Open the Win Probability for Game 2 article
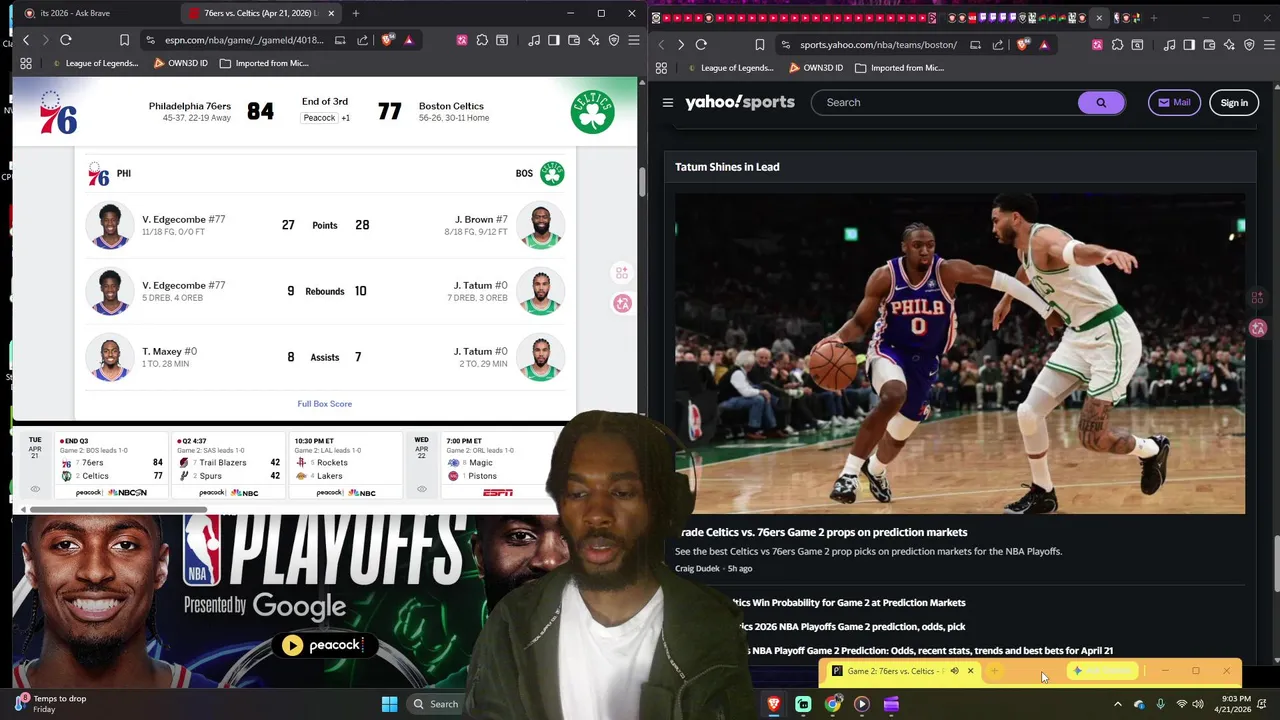1280x720 pixels. 848,602
